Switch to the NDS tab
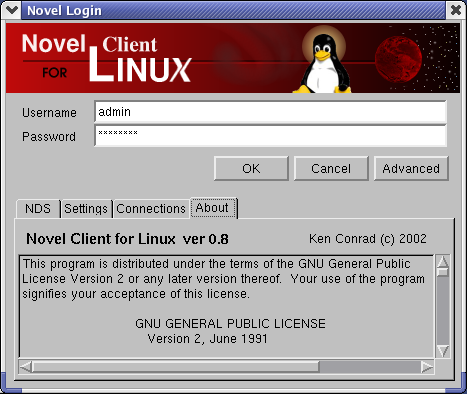The width and height of the screenshot is (467, 394). click(38, 209)
